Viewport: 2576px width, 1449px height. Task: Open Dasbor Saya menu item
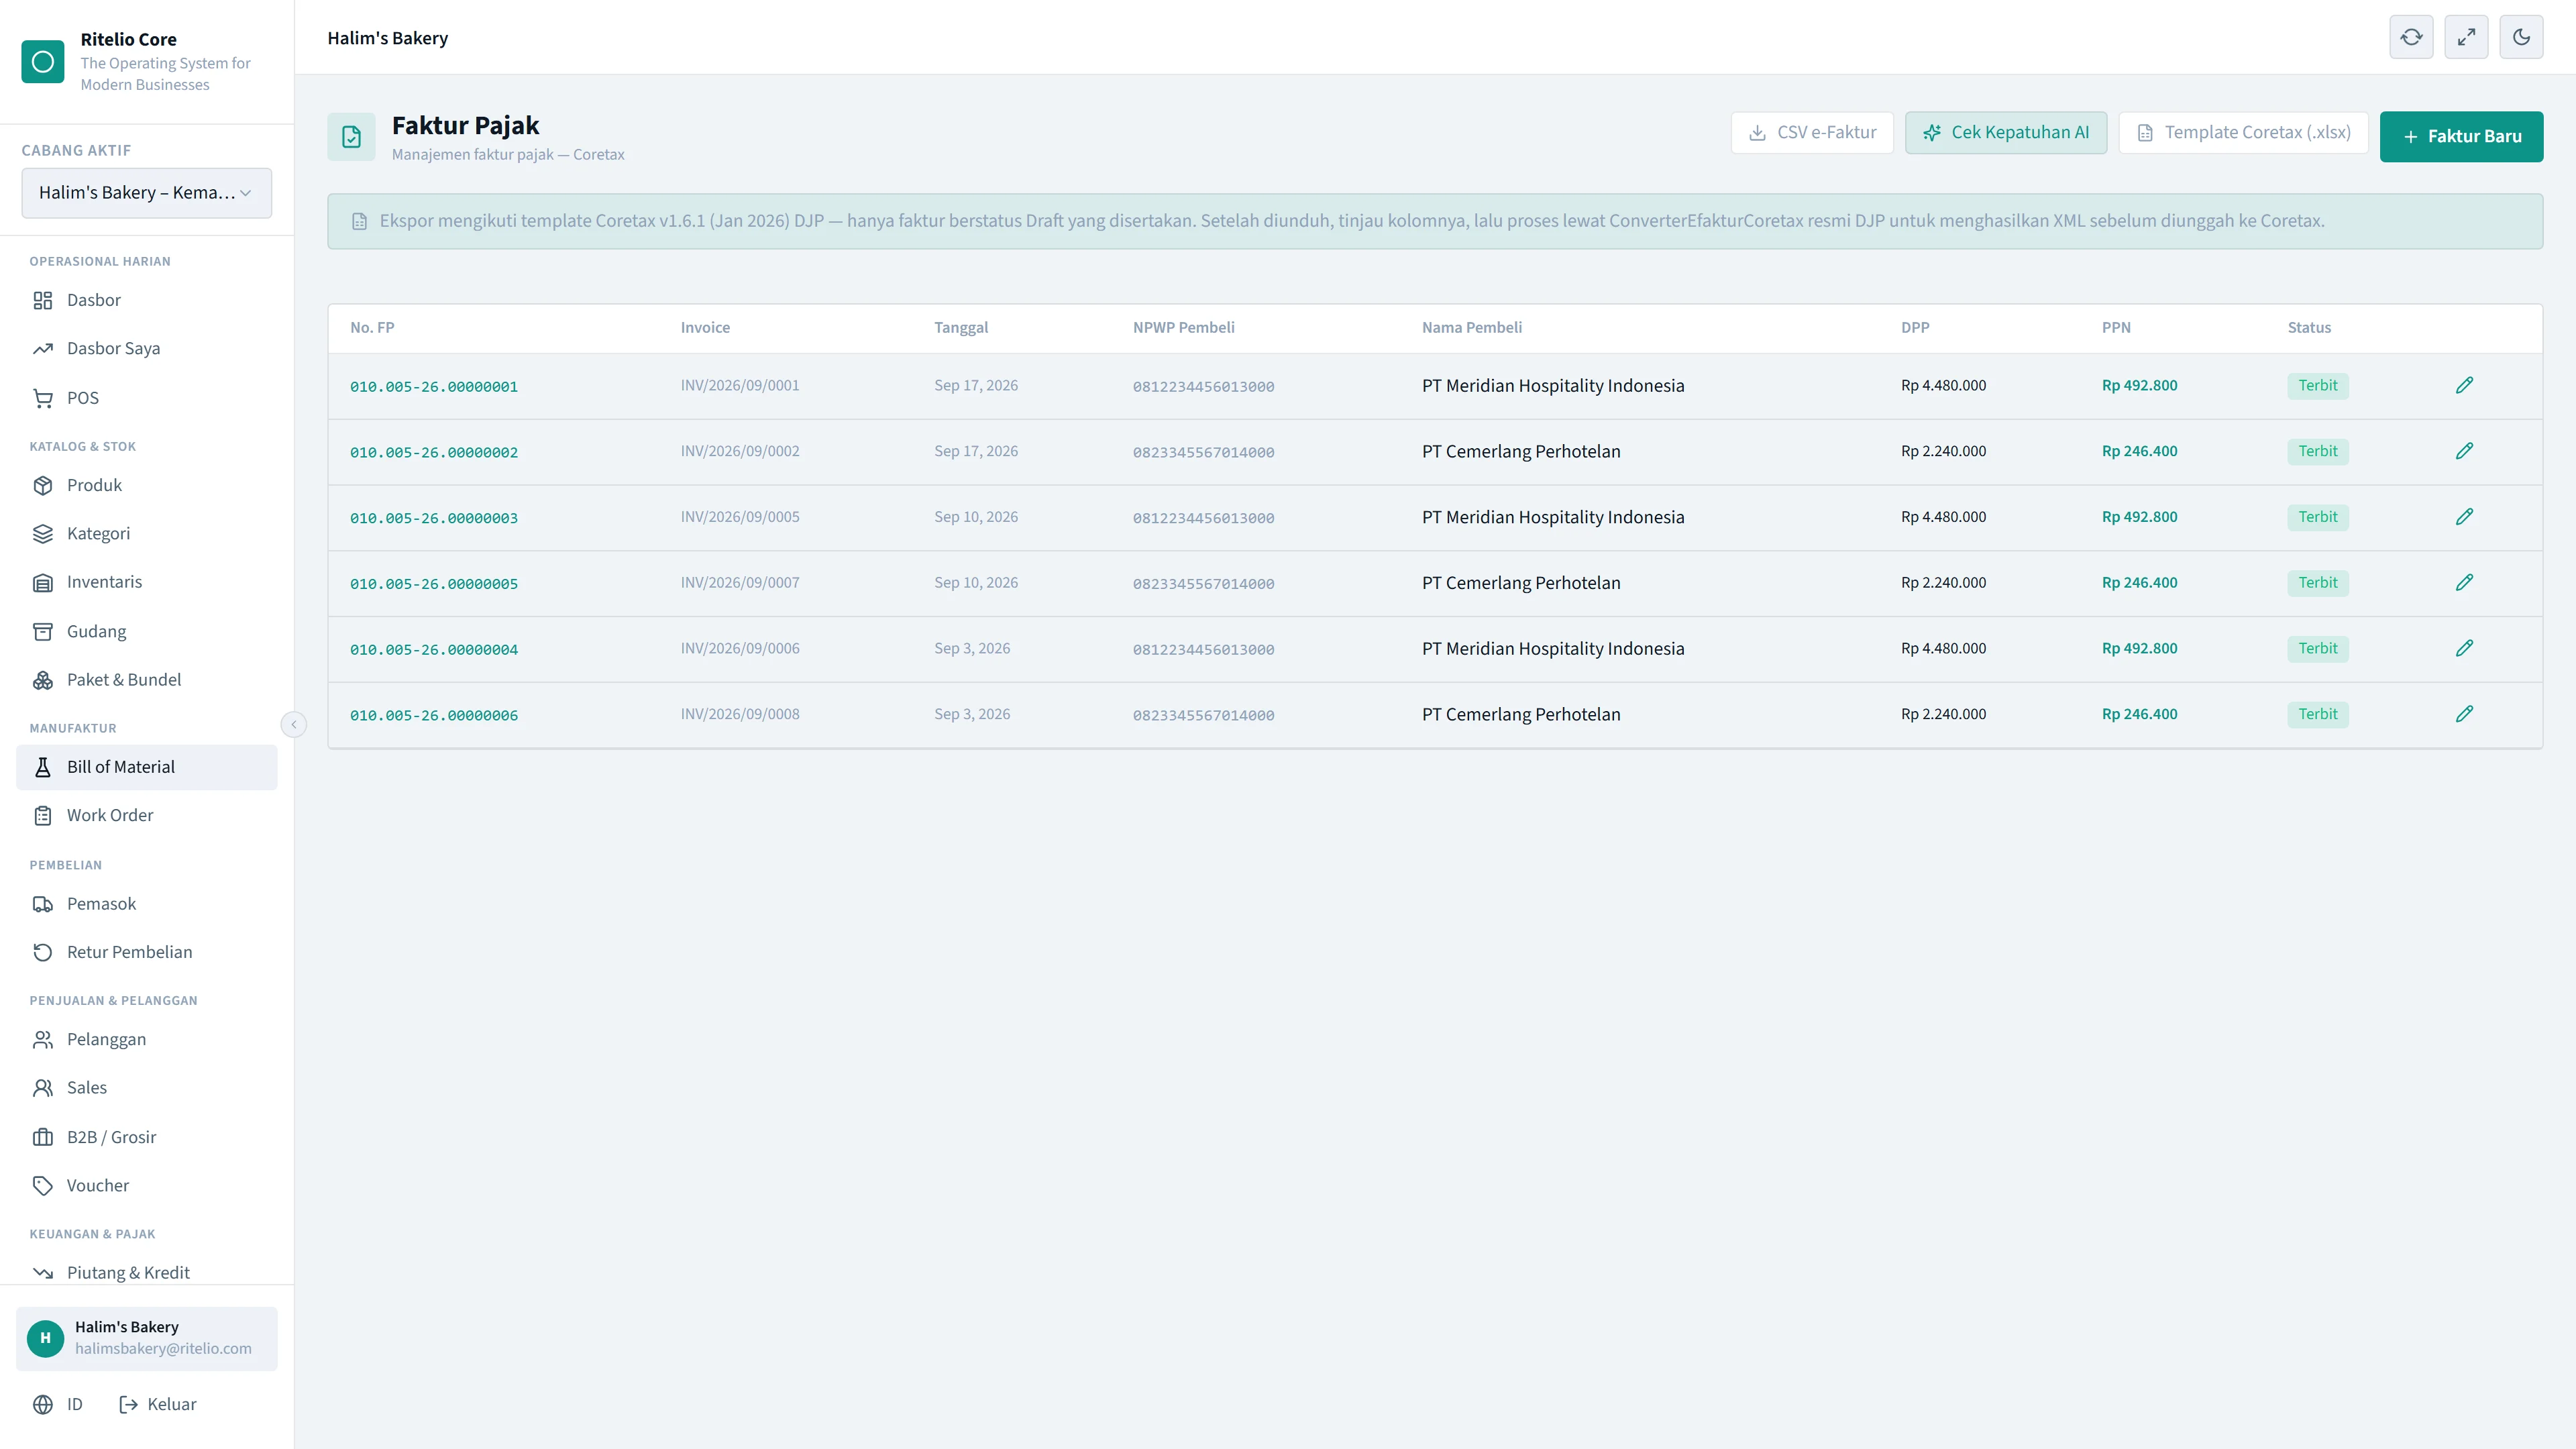click(146, 349)
